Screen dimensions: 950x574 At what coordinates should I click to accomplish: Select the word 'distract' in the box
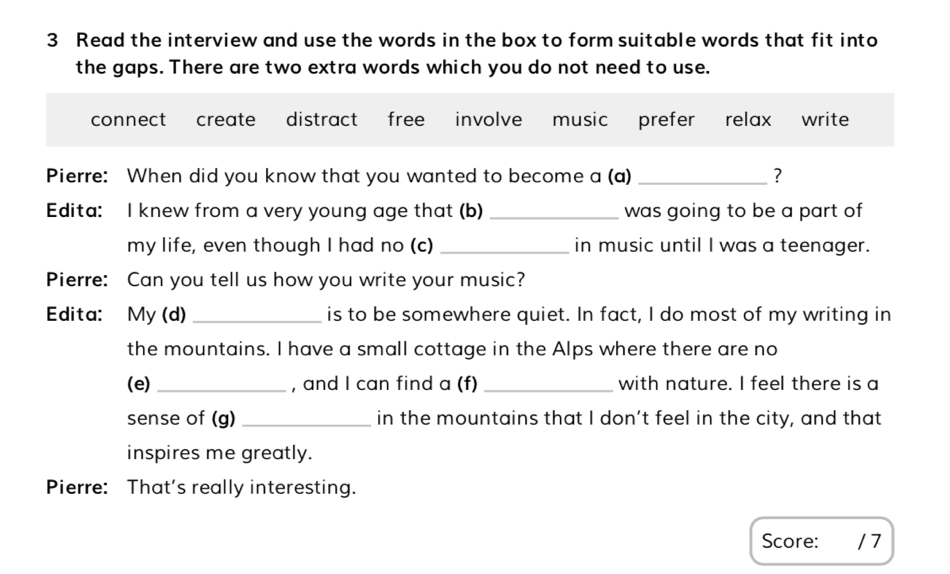click(x=321, y=120)
